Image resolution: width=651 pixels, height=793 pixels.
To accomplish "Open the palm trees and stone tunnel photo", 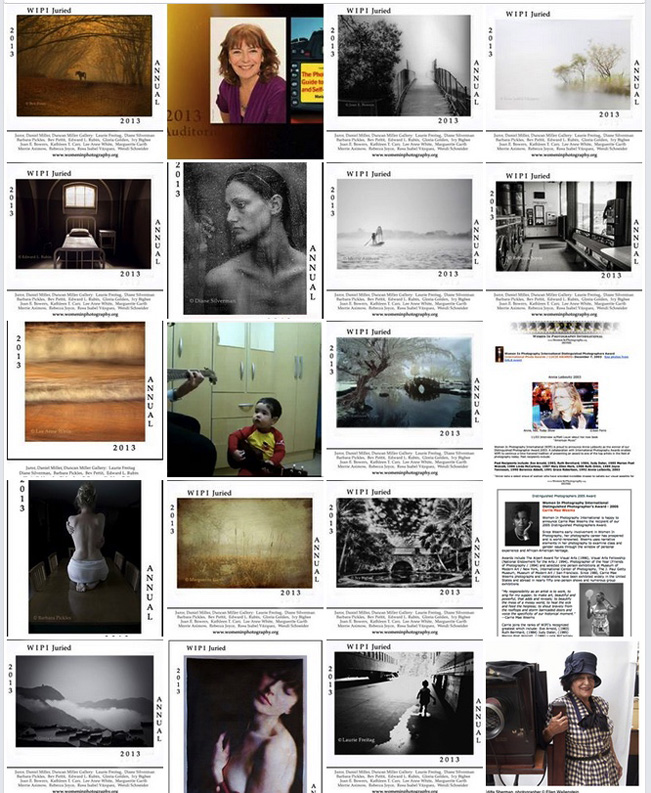I will (404, 558).
